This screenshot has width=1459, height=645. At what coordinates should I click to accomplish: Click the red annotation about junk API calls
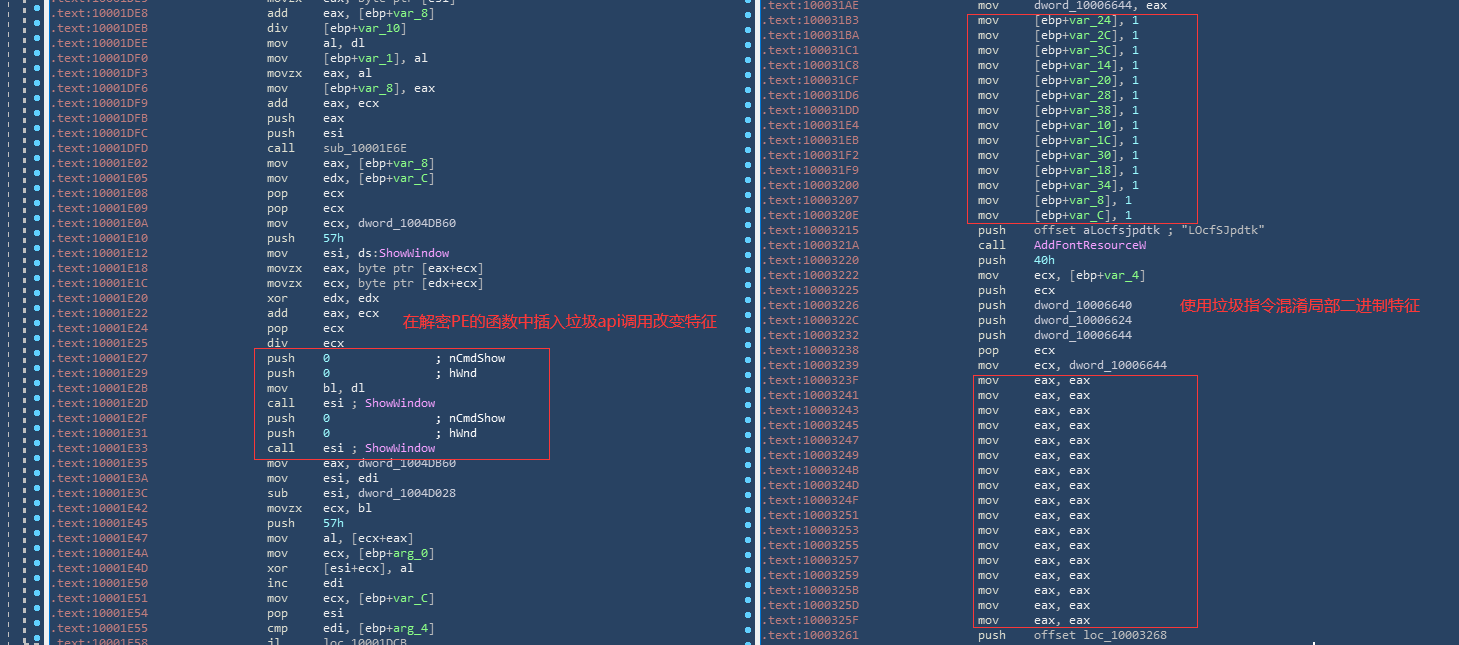coord(559,322)
